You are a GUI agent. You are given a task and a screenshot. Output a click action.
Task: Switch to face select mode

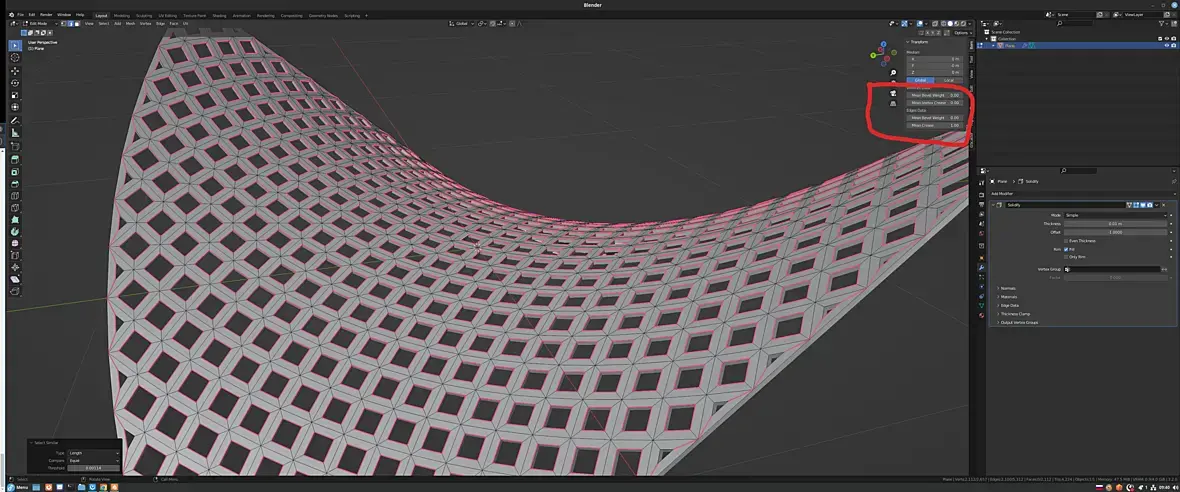[78, 23]
